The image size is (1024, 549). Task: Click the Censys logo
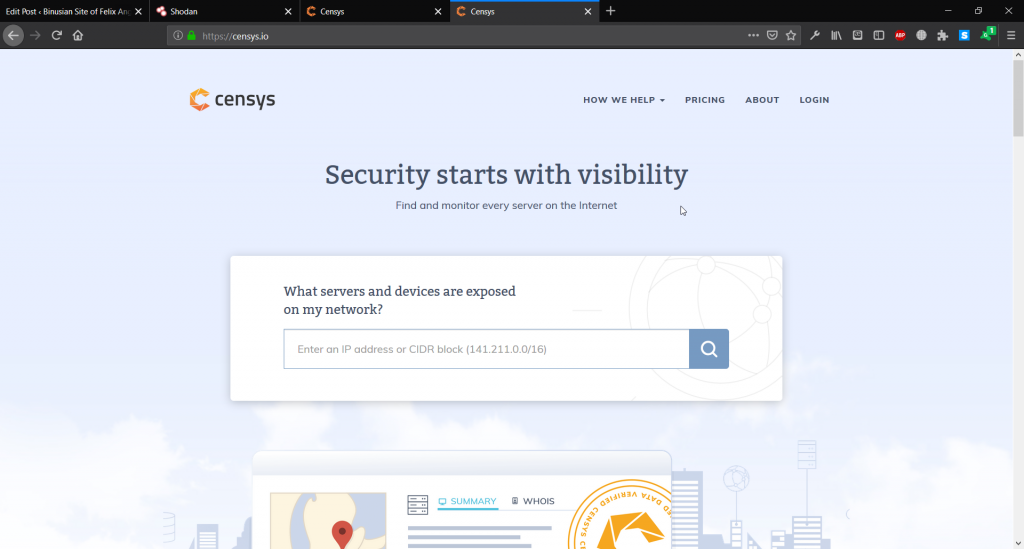[232, 100]
